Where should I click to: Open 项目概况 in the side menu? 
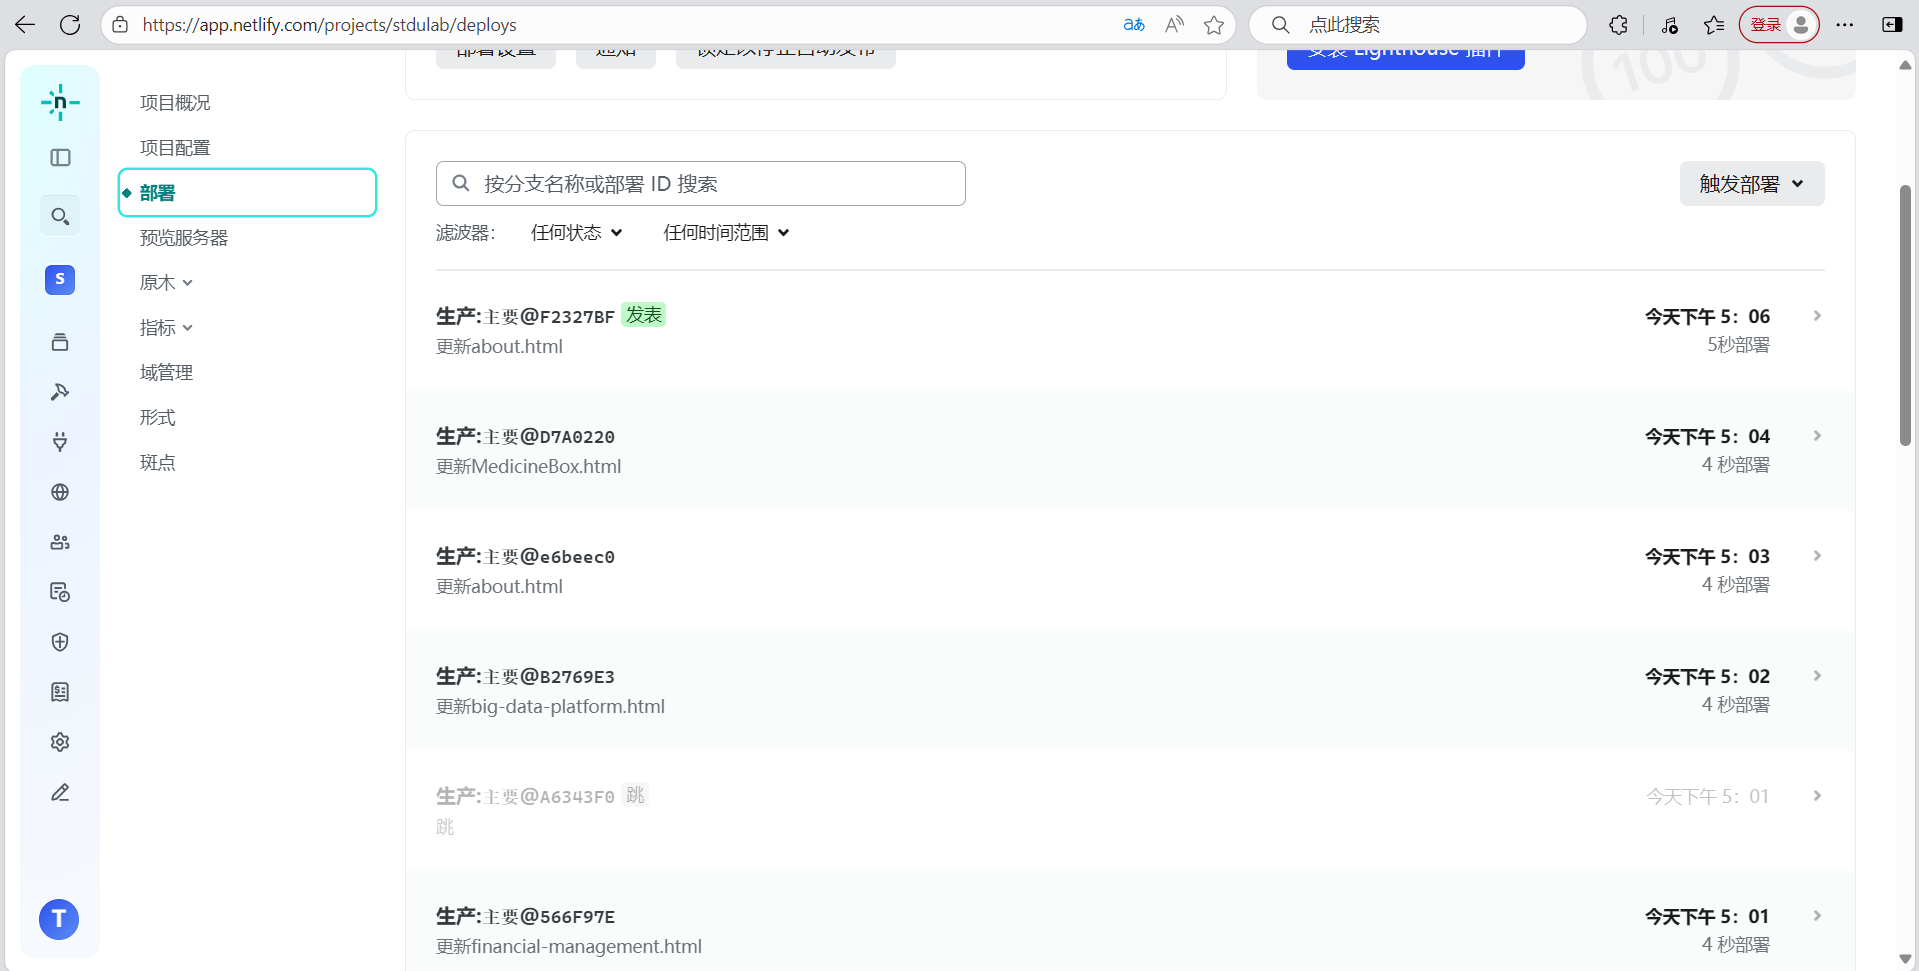pos(175,103)
